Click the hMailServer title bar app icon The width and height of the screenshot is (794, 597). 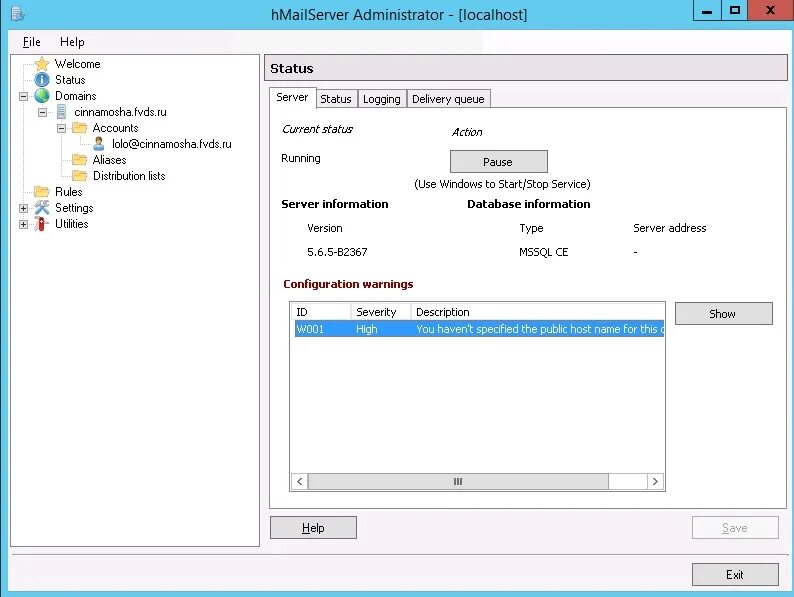[x=18, y=14]
